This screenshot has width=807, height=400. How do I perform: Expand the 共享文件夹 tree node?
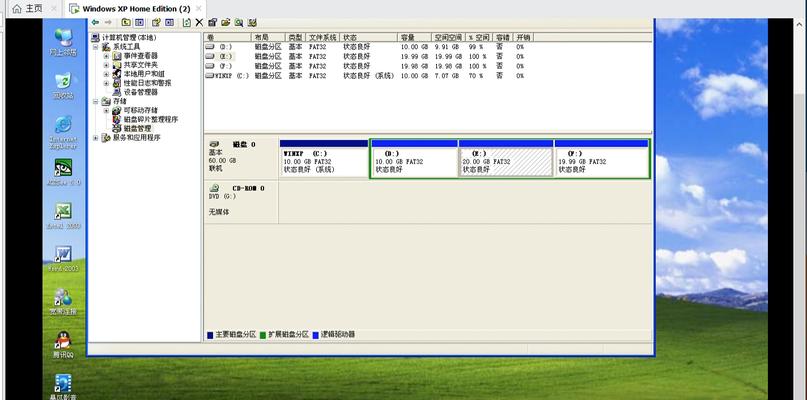coord(107,65)
